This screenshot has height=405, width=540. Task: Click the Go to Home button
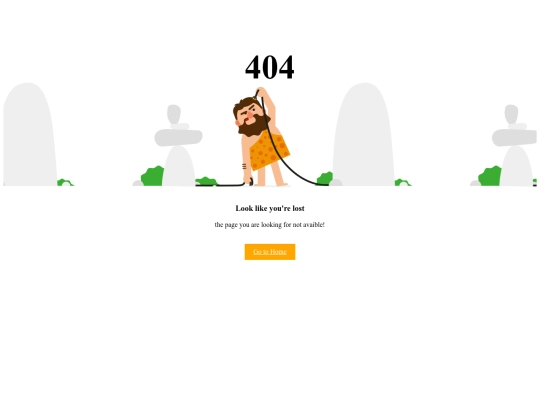click(270, 252)
